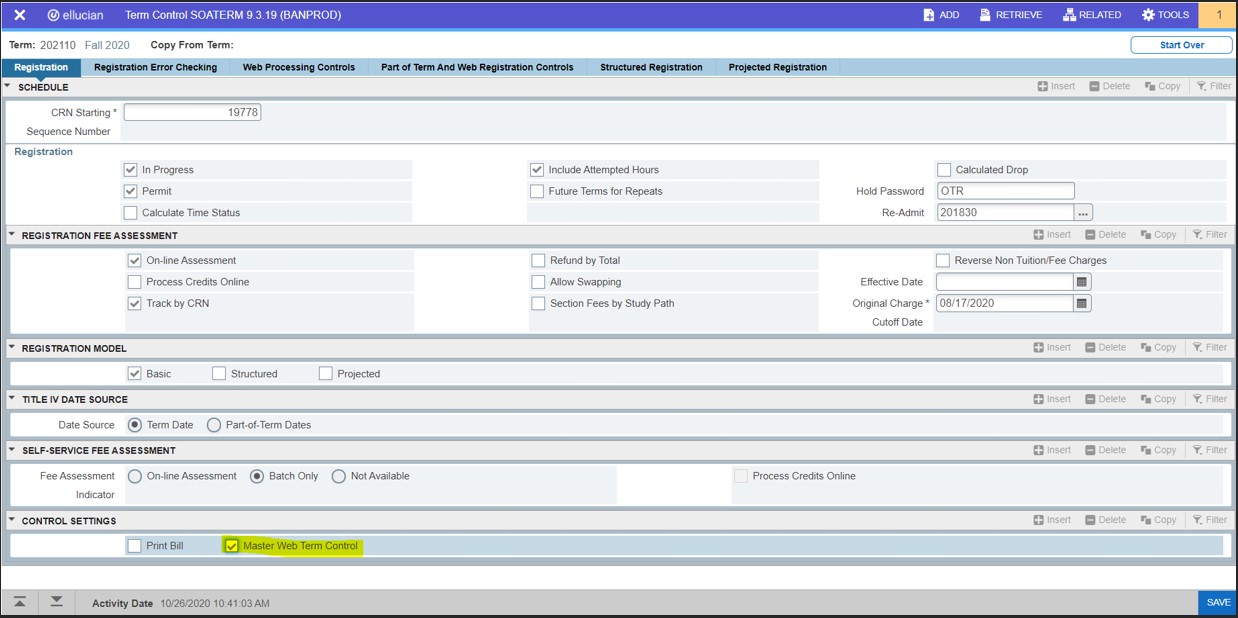Switch to Registration Error Checking tab
This screenshot has width=1238, height=618.
point(155,67)
